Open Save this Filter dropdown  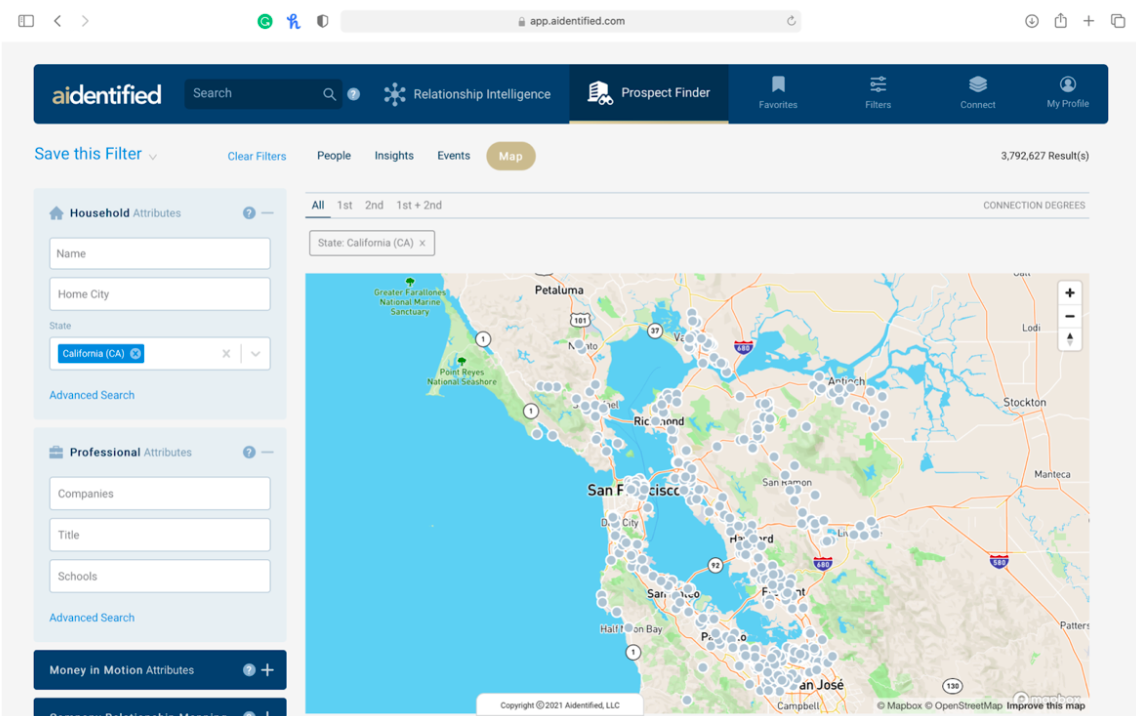tap(153, 156)
